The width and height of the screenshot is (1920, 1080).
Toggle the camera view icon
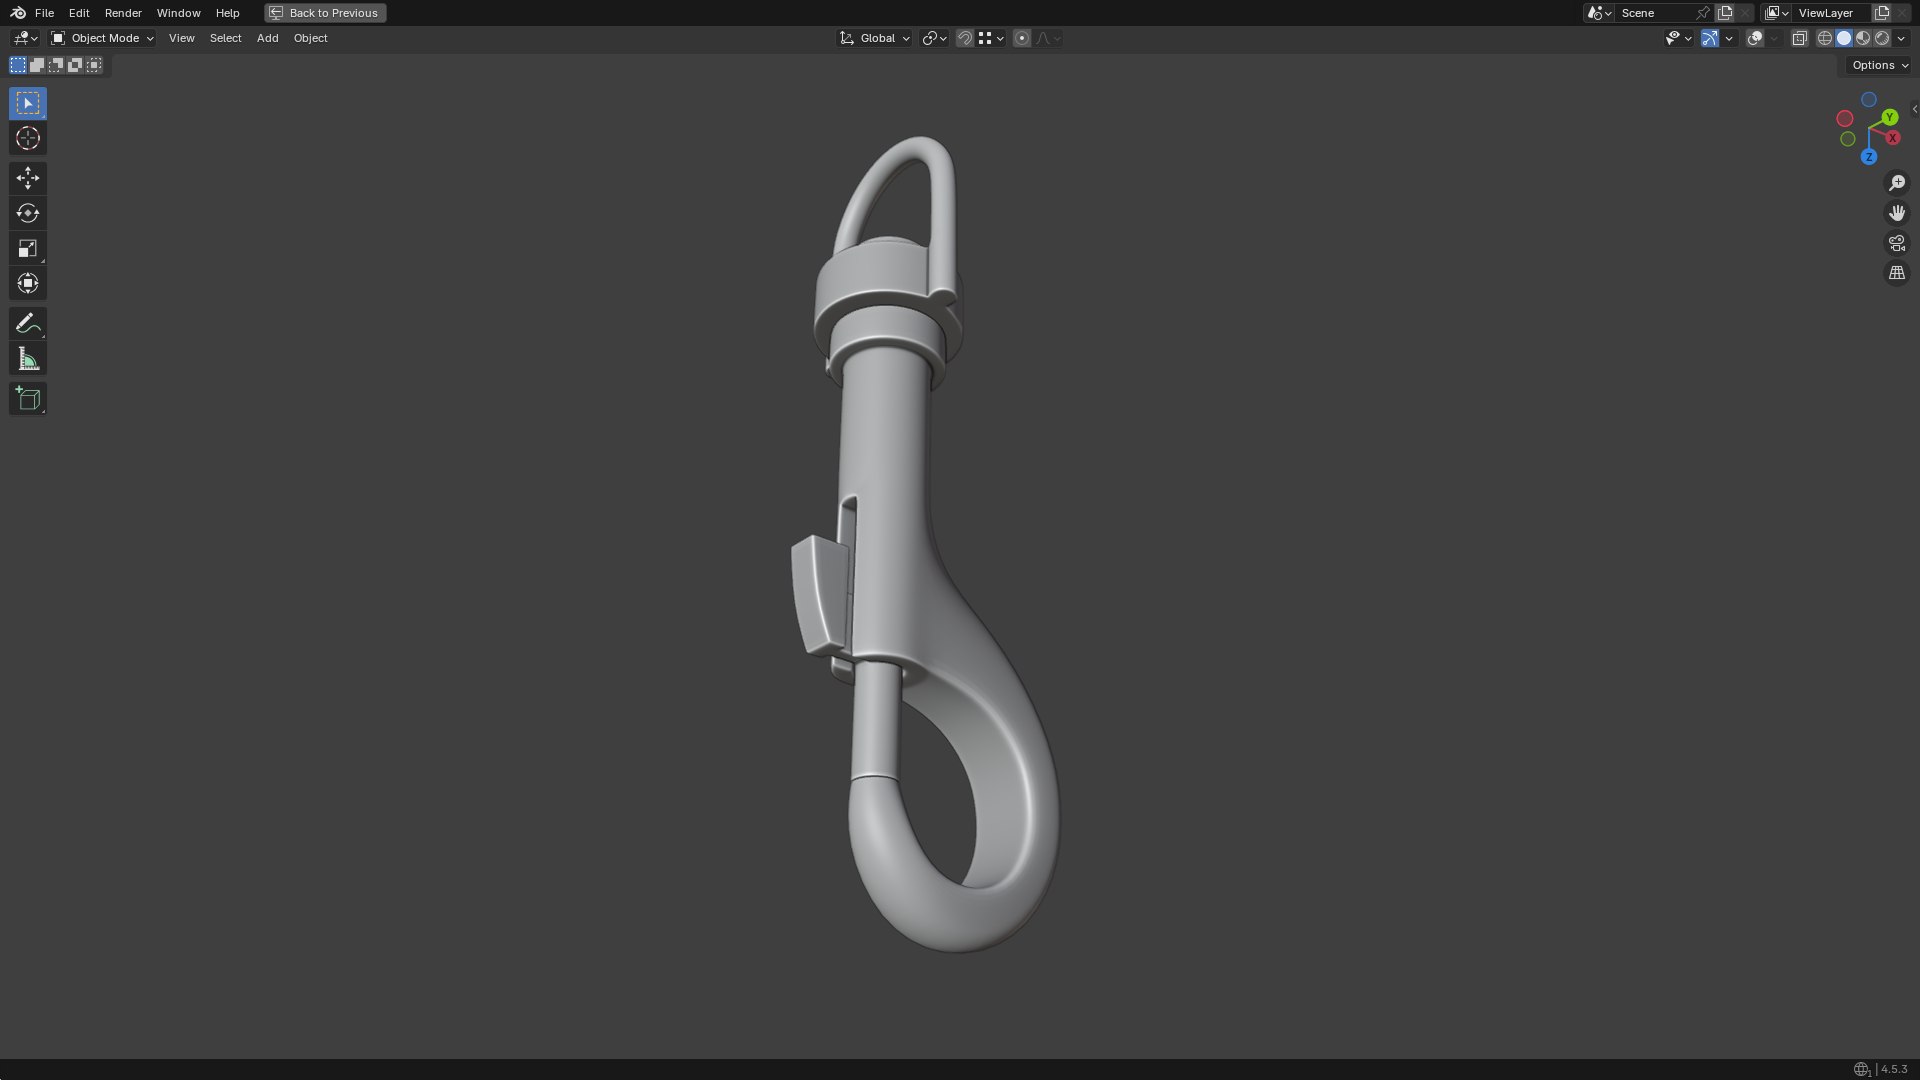[x=1896, y=243]
